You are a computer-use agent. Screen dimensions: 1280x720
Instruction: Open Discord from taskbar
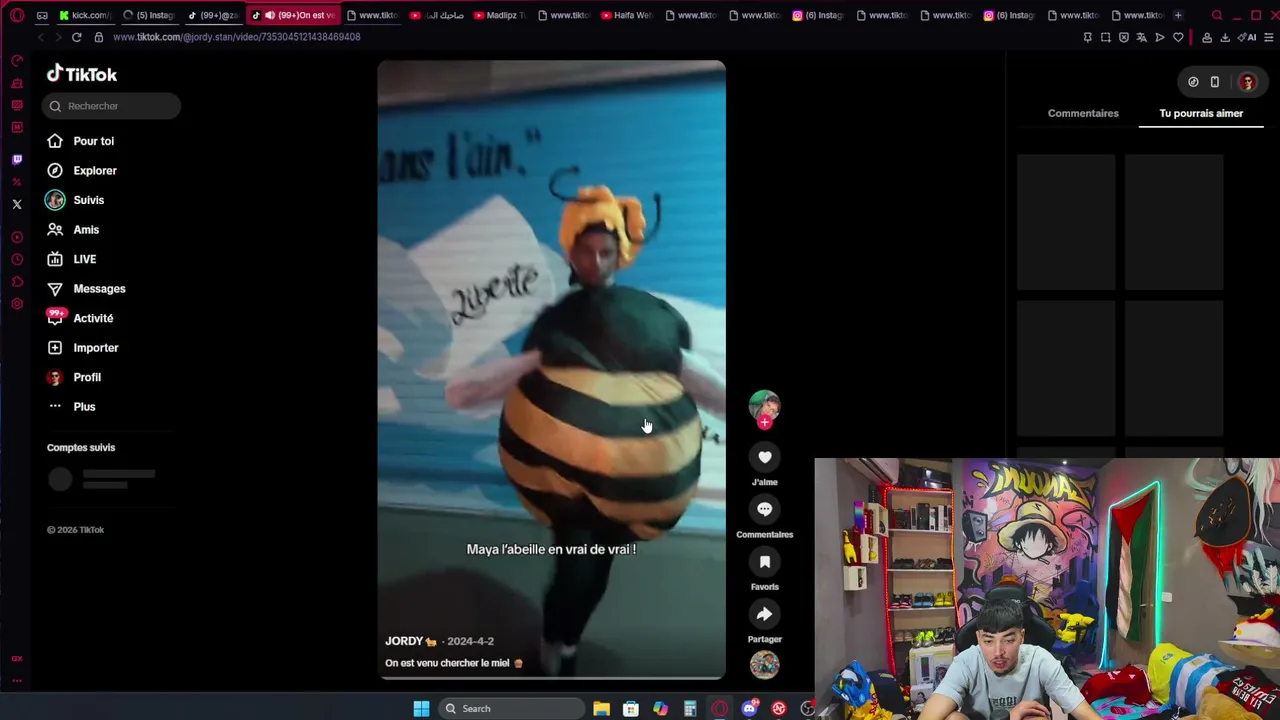[x=749, y=708]
